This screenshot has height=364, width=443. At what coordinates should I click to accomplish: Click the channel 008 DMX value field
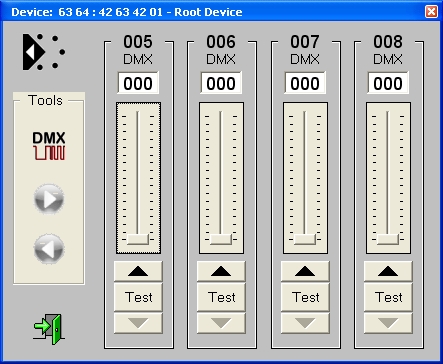388,83
